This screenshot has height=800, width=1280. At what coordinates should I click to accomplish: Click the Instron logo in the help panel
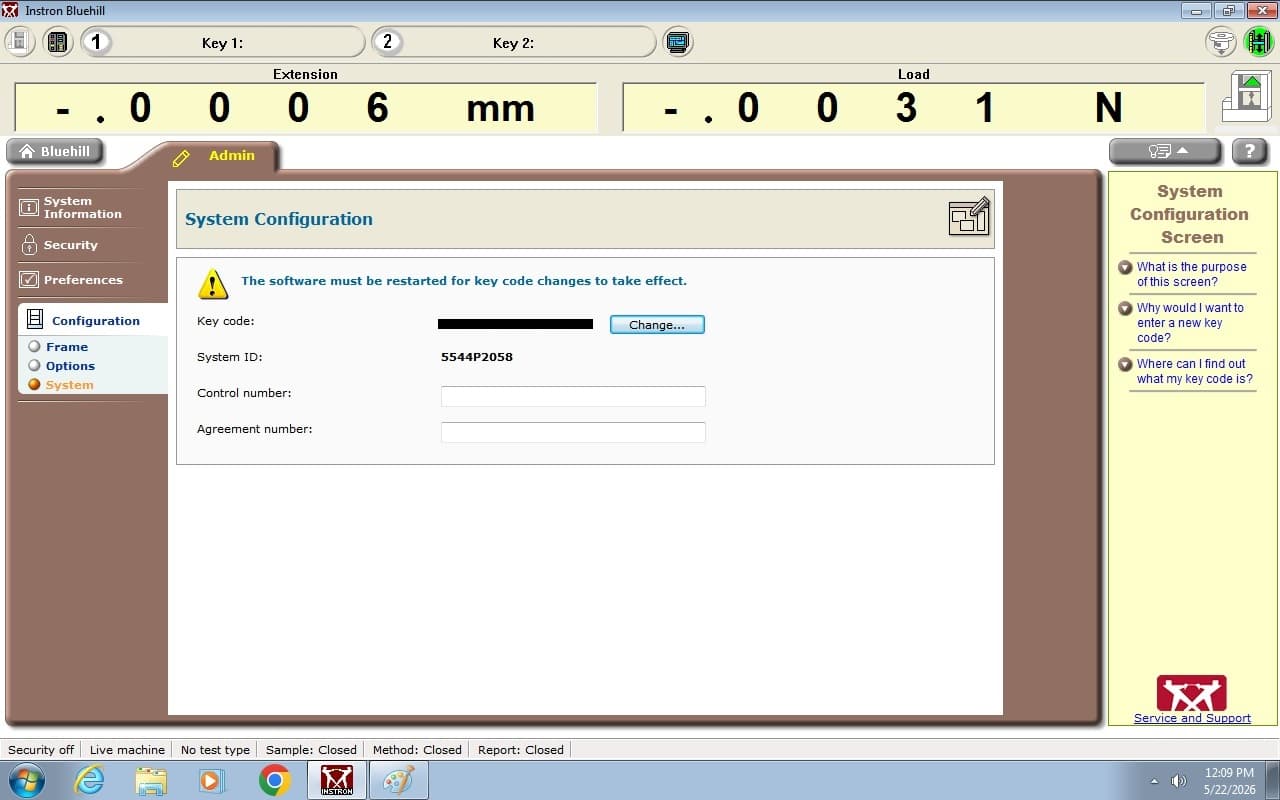(1191, 693)
